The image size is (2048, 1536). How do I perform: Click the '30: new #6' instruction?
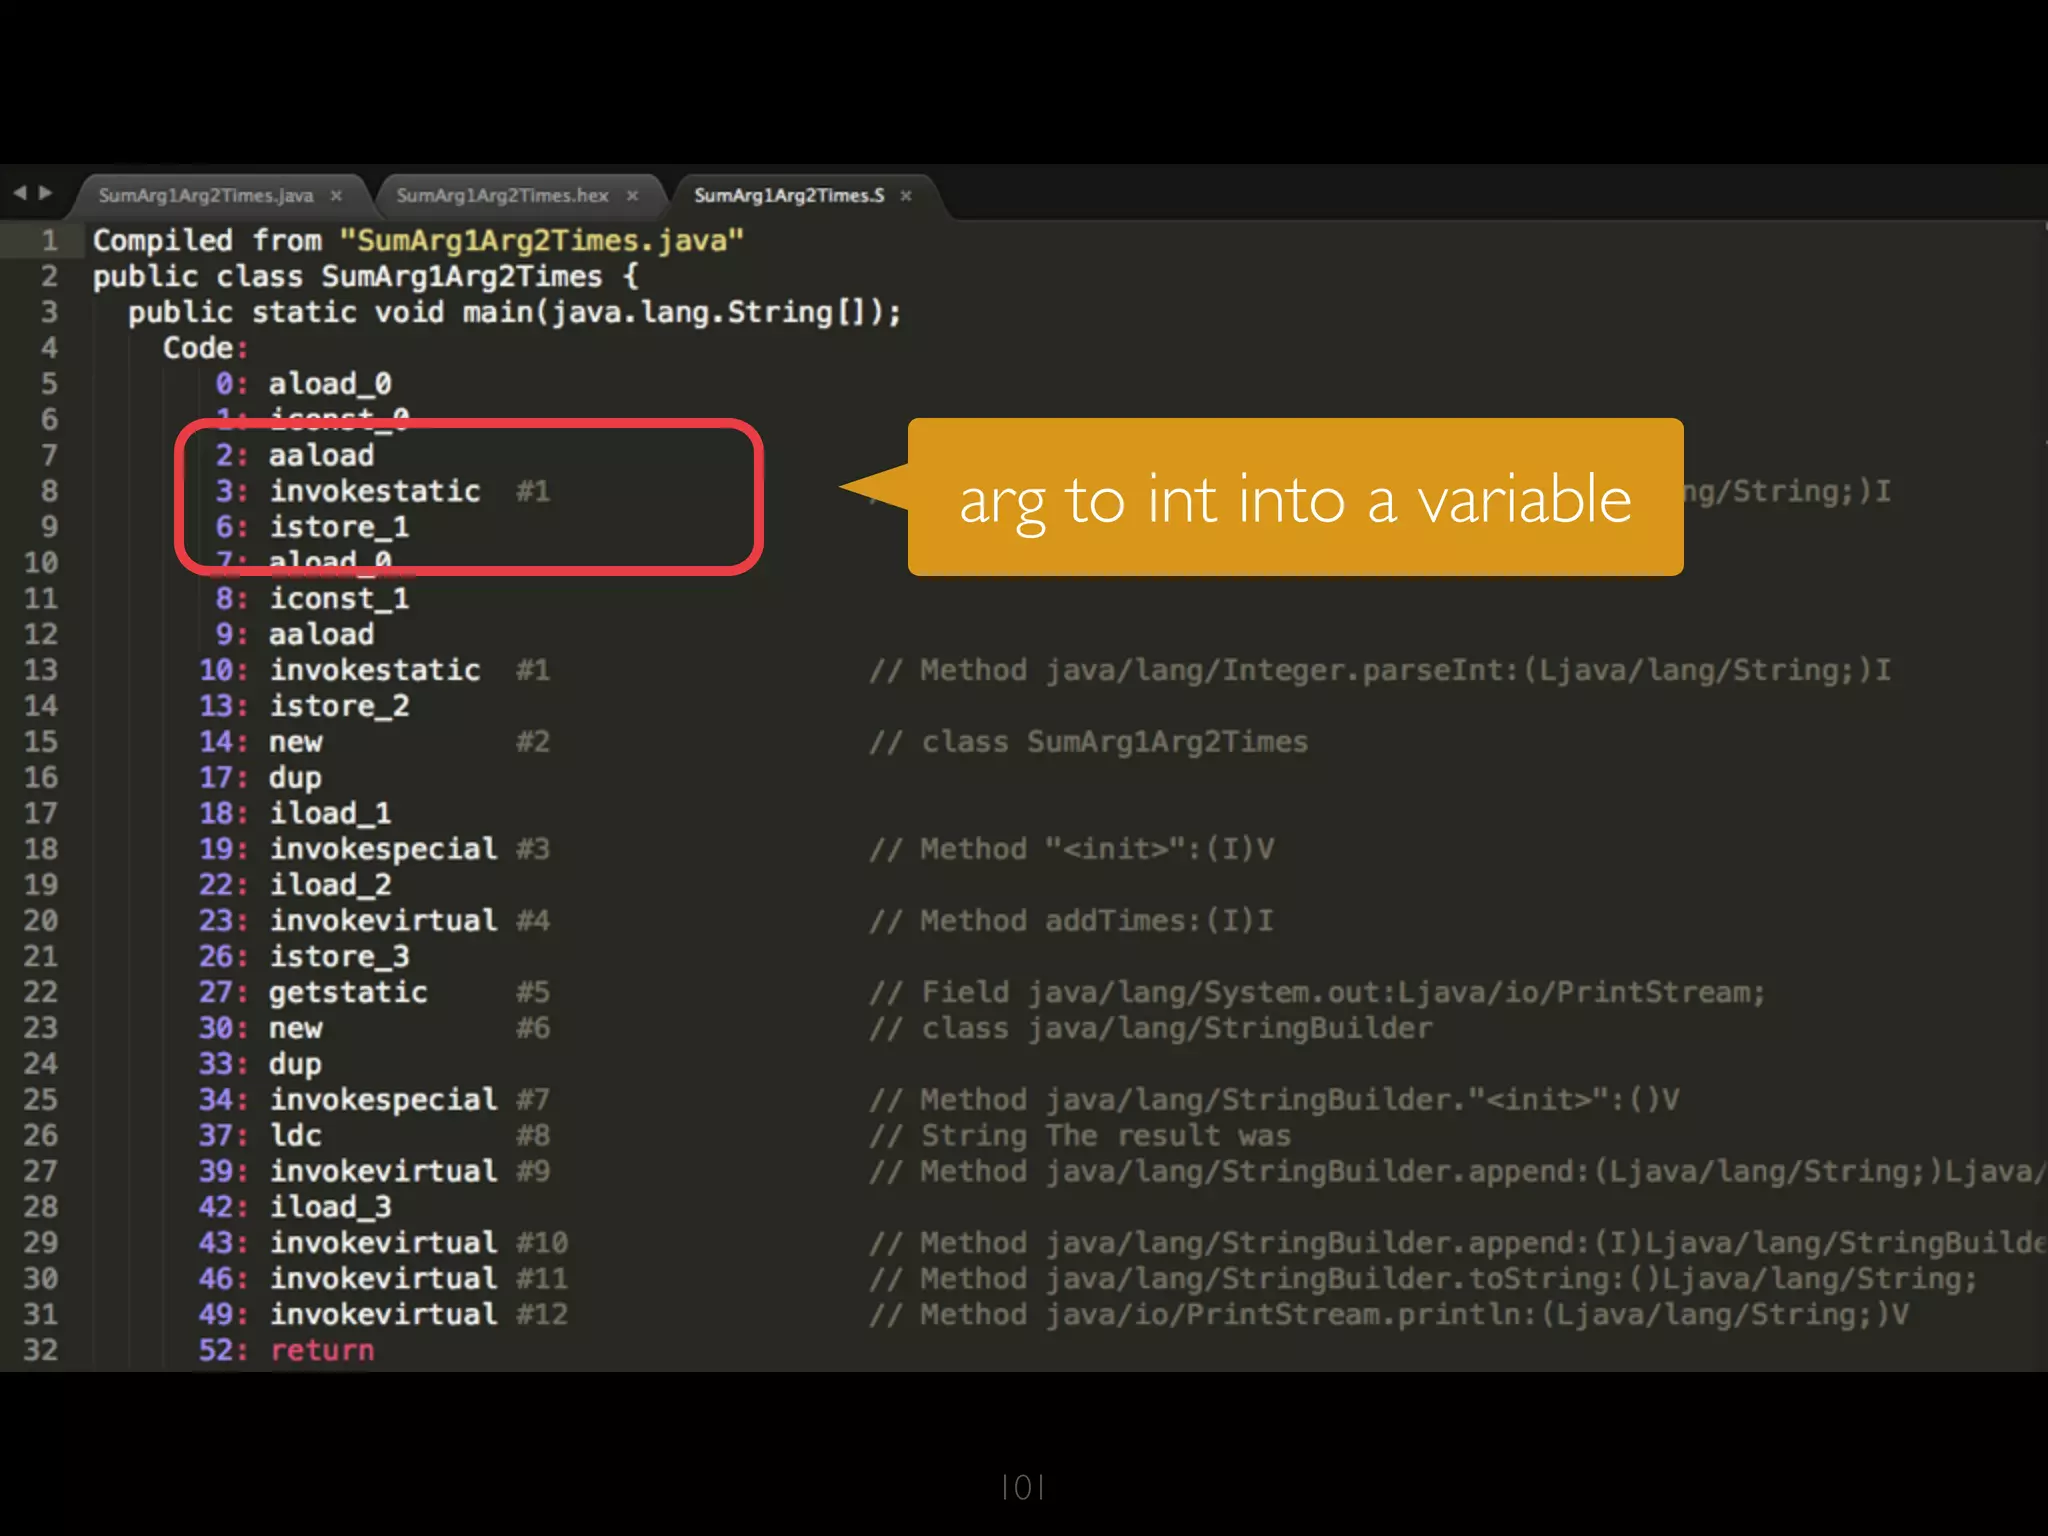coord(375,1028)
